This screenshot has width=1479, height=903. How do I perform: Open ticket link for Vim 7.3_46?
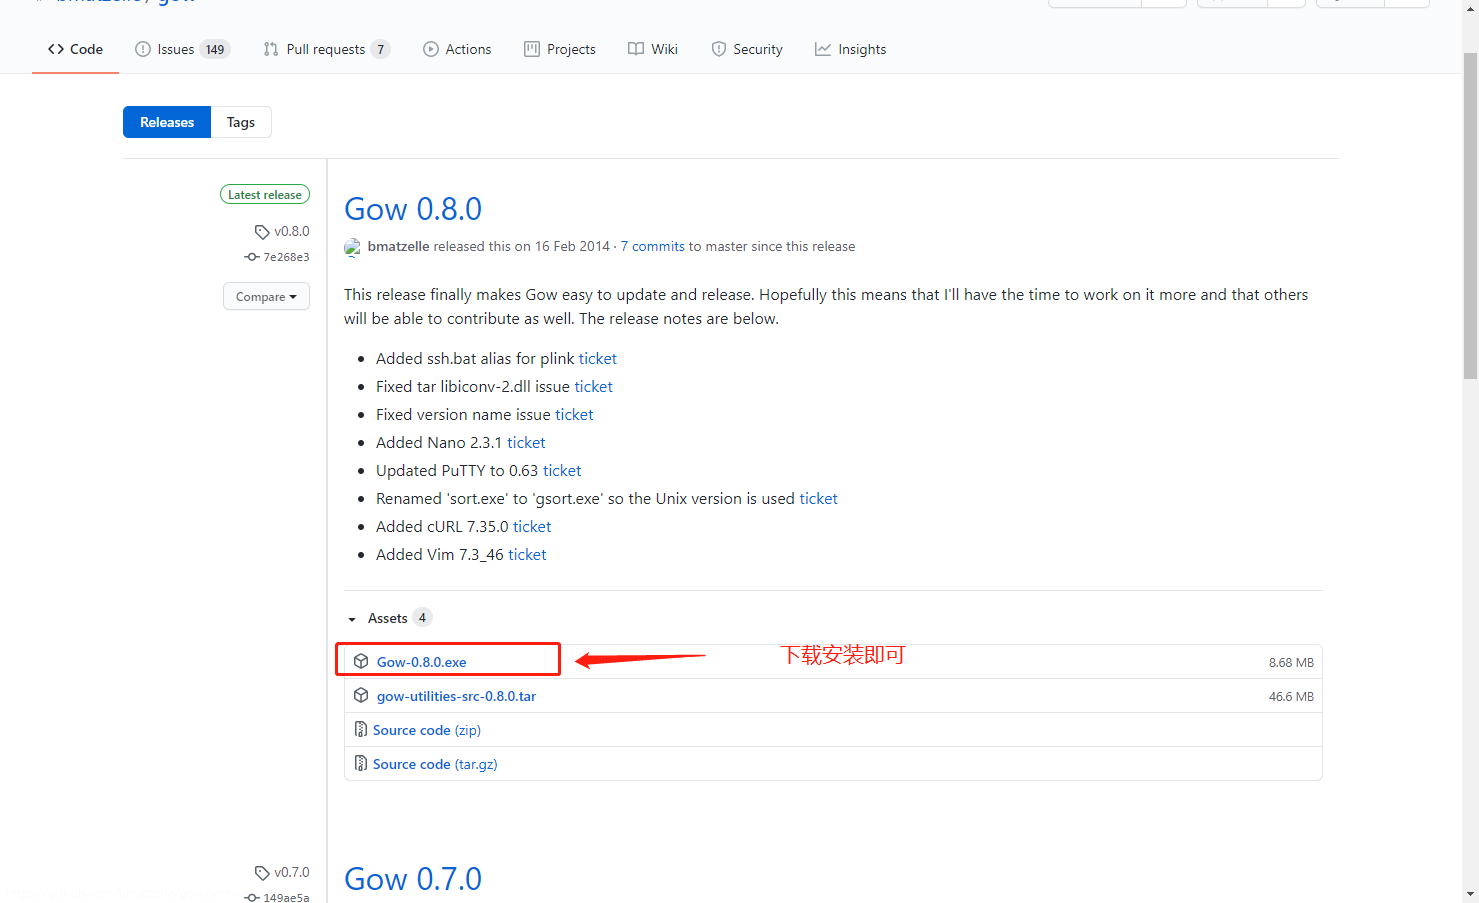coord(527,554)
